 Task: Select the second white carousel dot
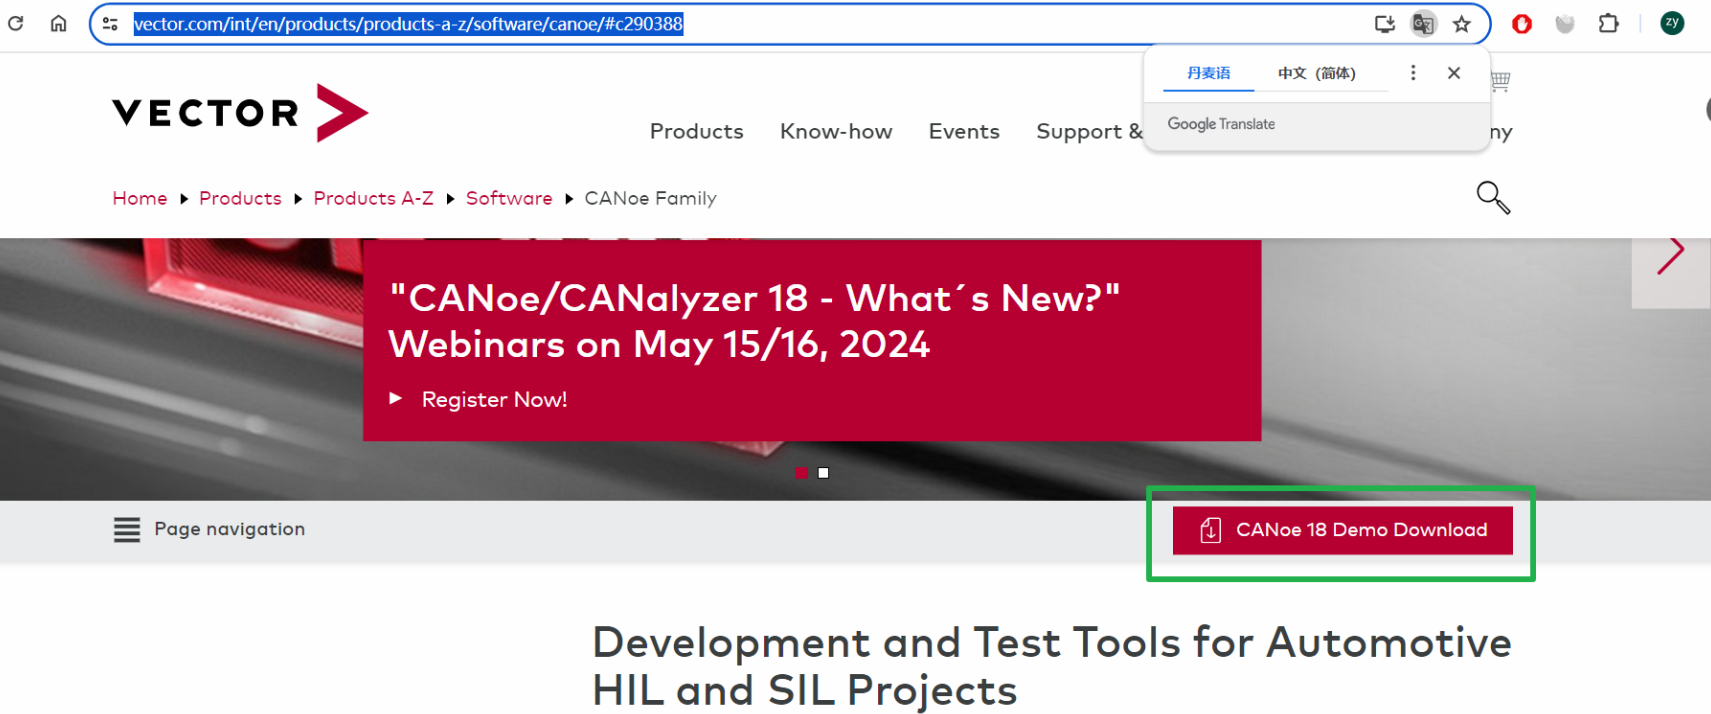(823, 473)
